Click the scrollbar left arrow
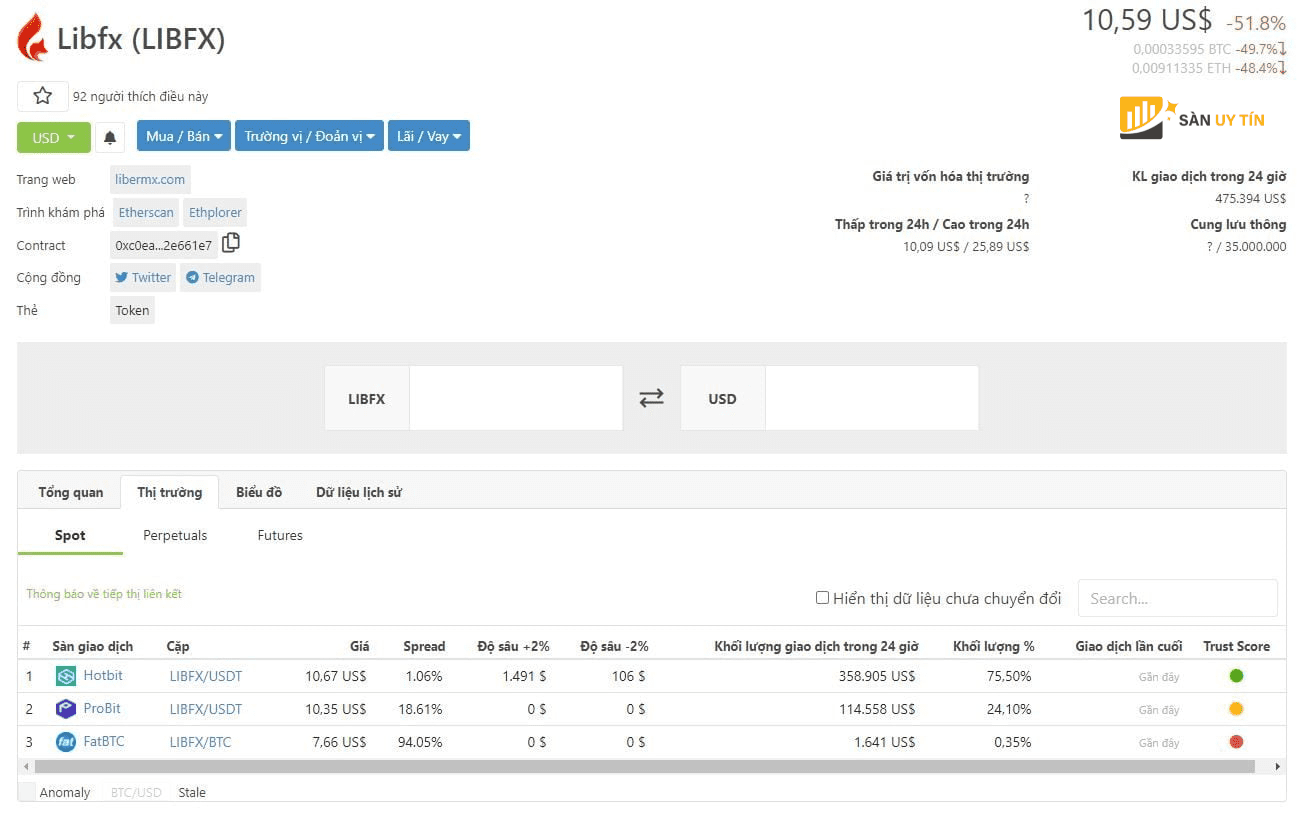The image size is (1313, 817). 26,767
